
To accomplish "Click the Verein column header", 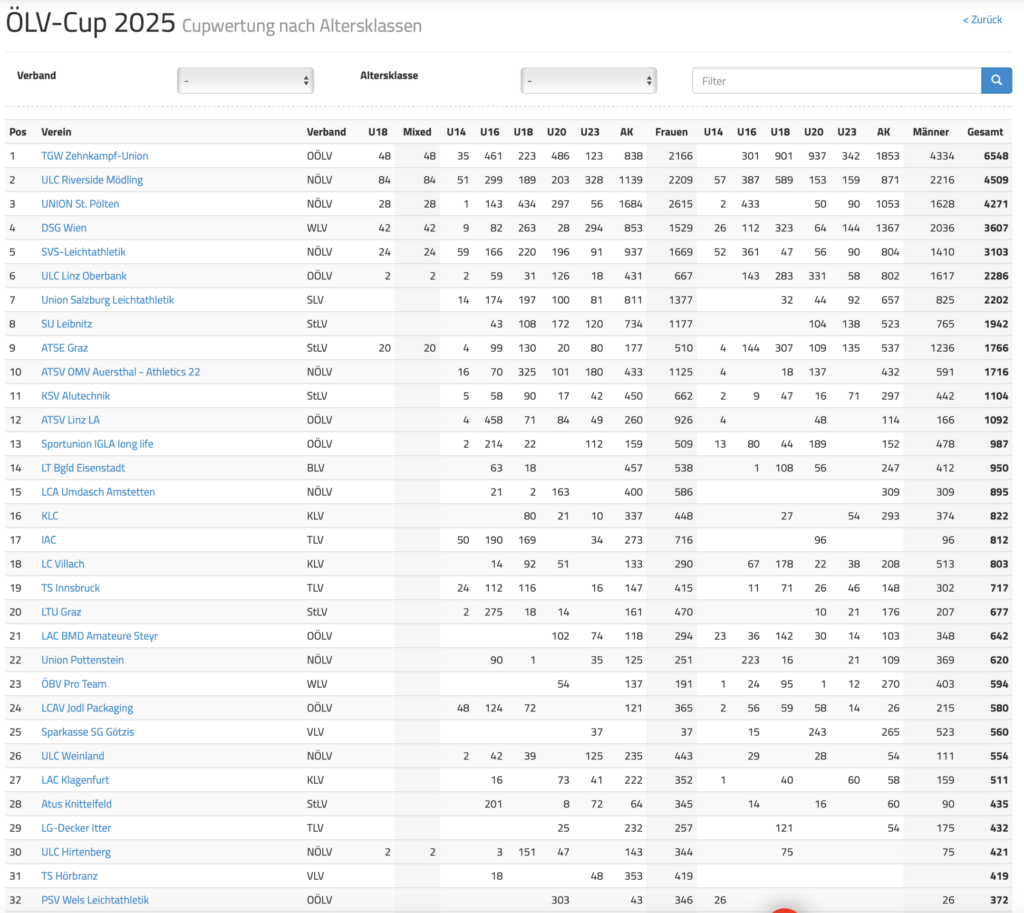I will pos(56,132).
